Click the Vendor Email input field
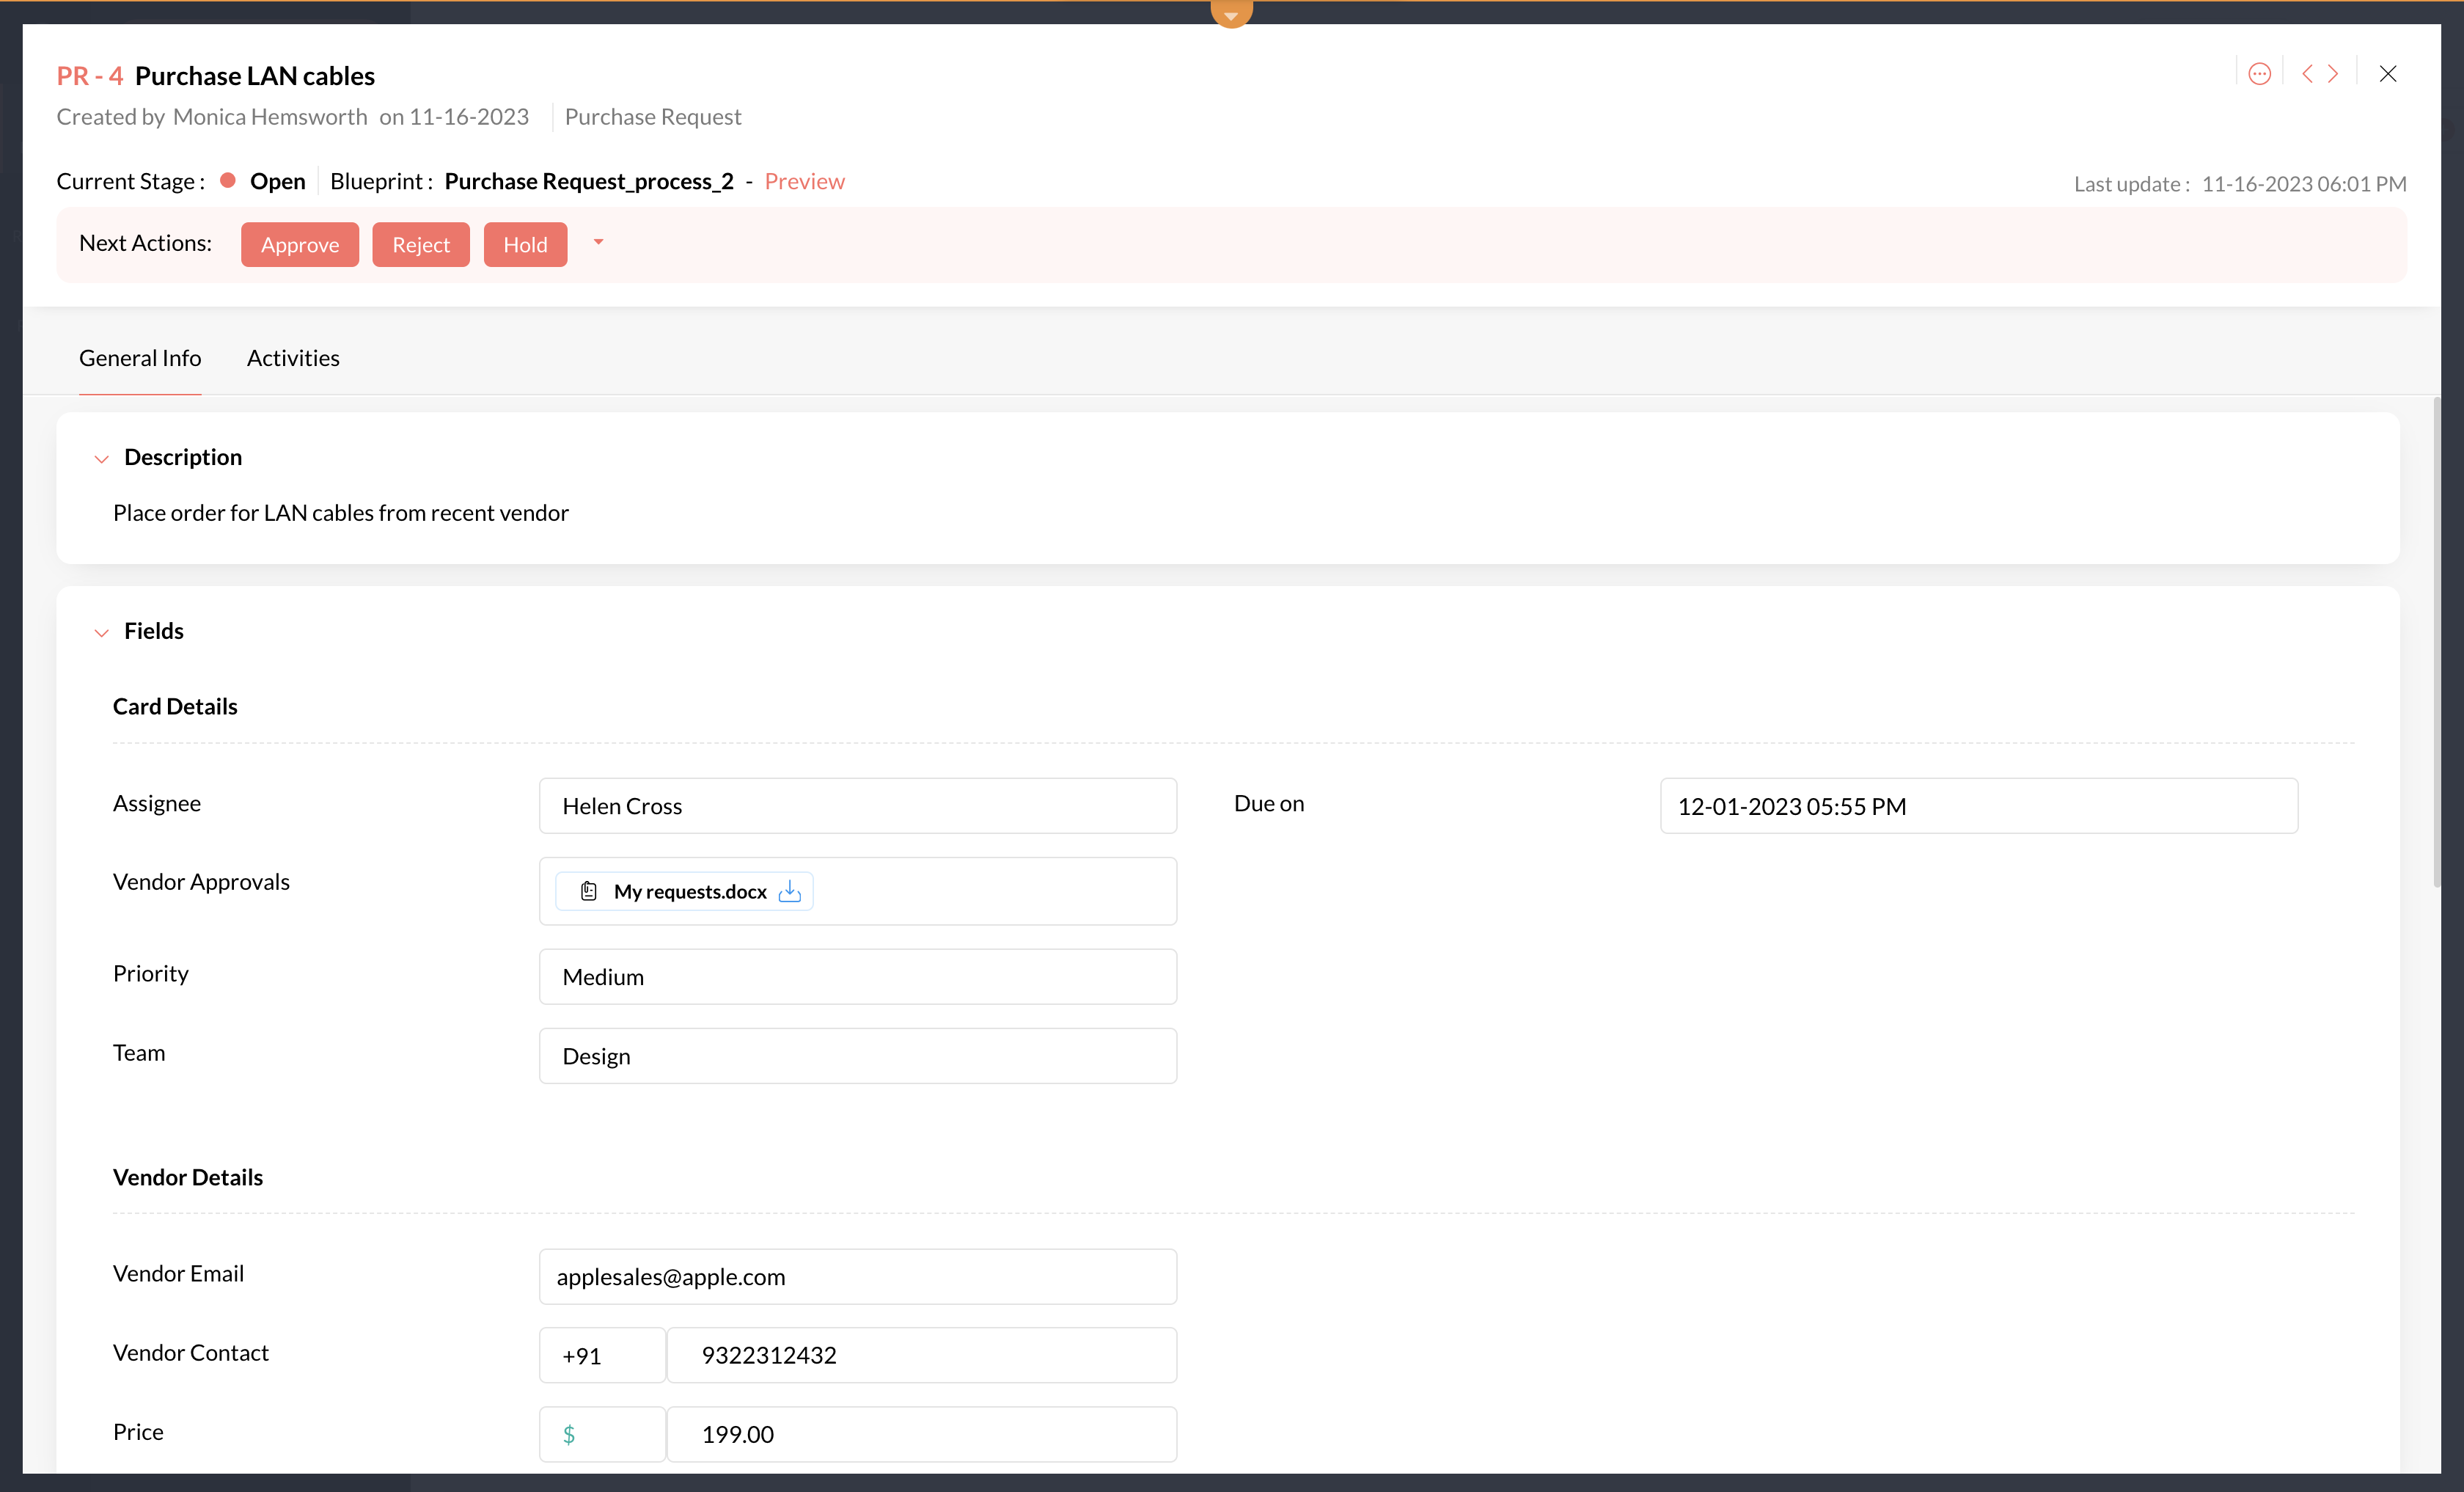 [857, 1277]
